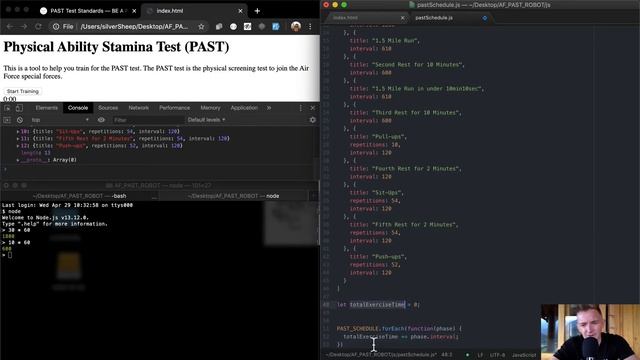
Task: Open the DevTools Memory tab
Action: (x=211, y=108)
